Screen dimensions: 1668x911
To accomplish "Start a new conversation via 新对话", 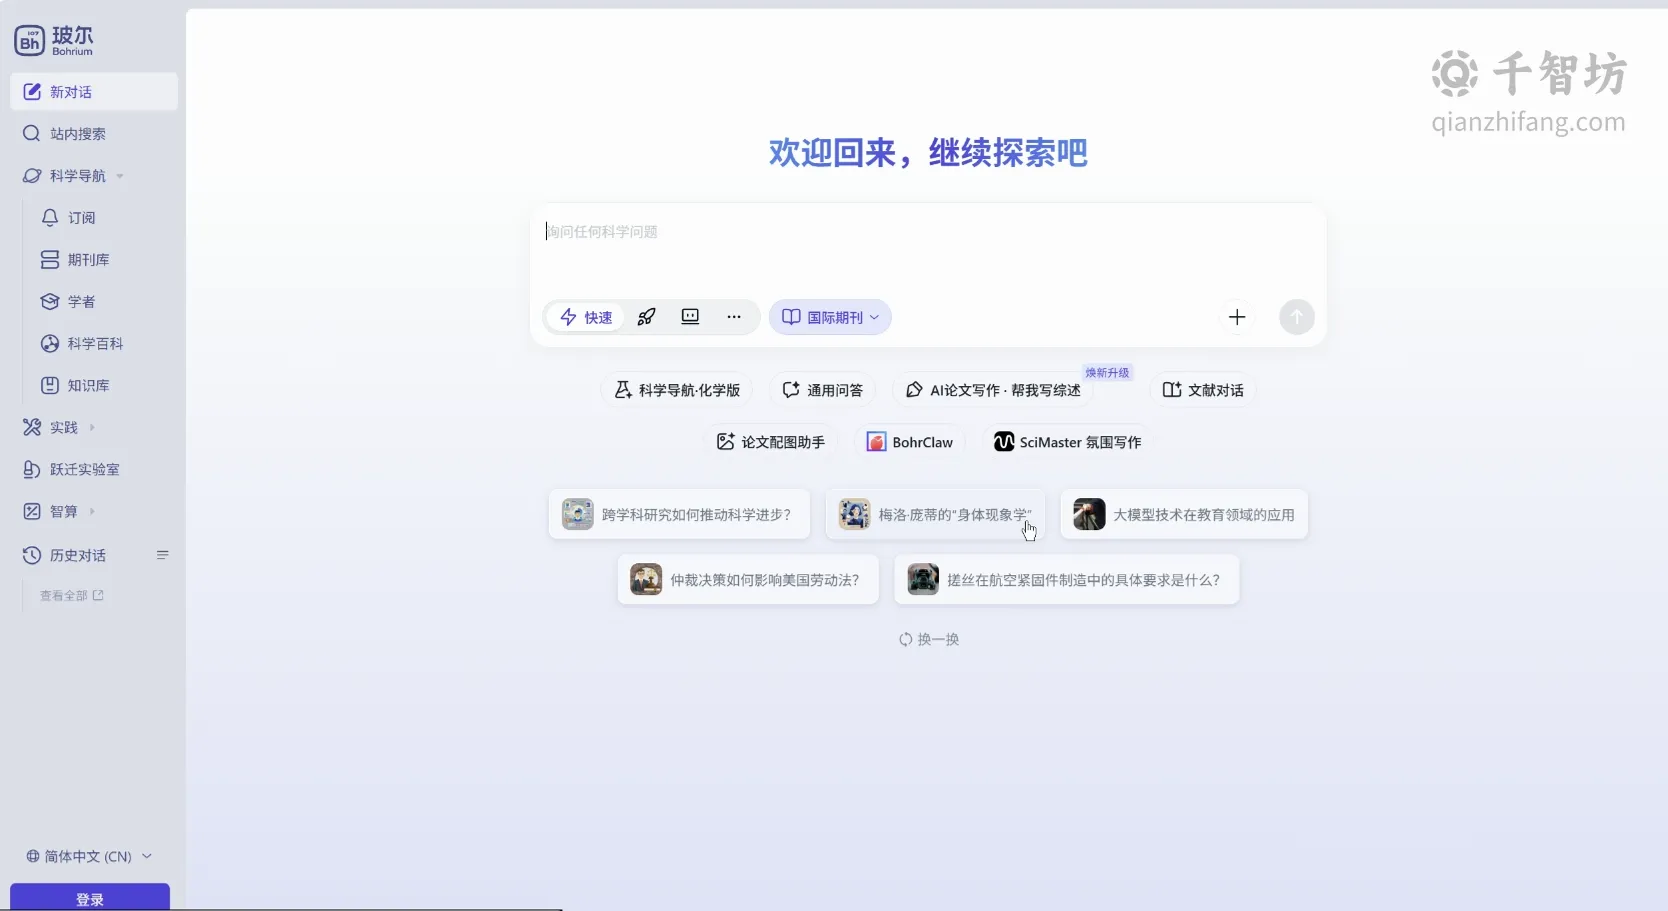I will pyautogui.click(x=94, y=92).
